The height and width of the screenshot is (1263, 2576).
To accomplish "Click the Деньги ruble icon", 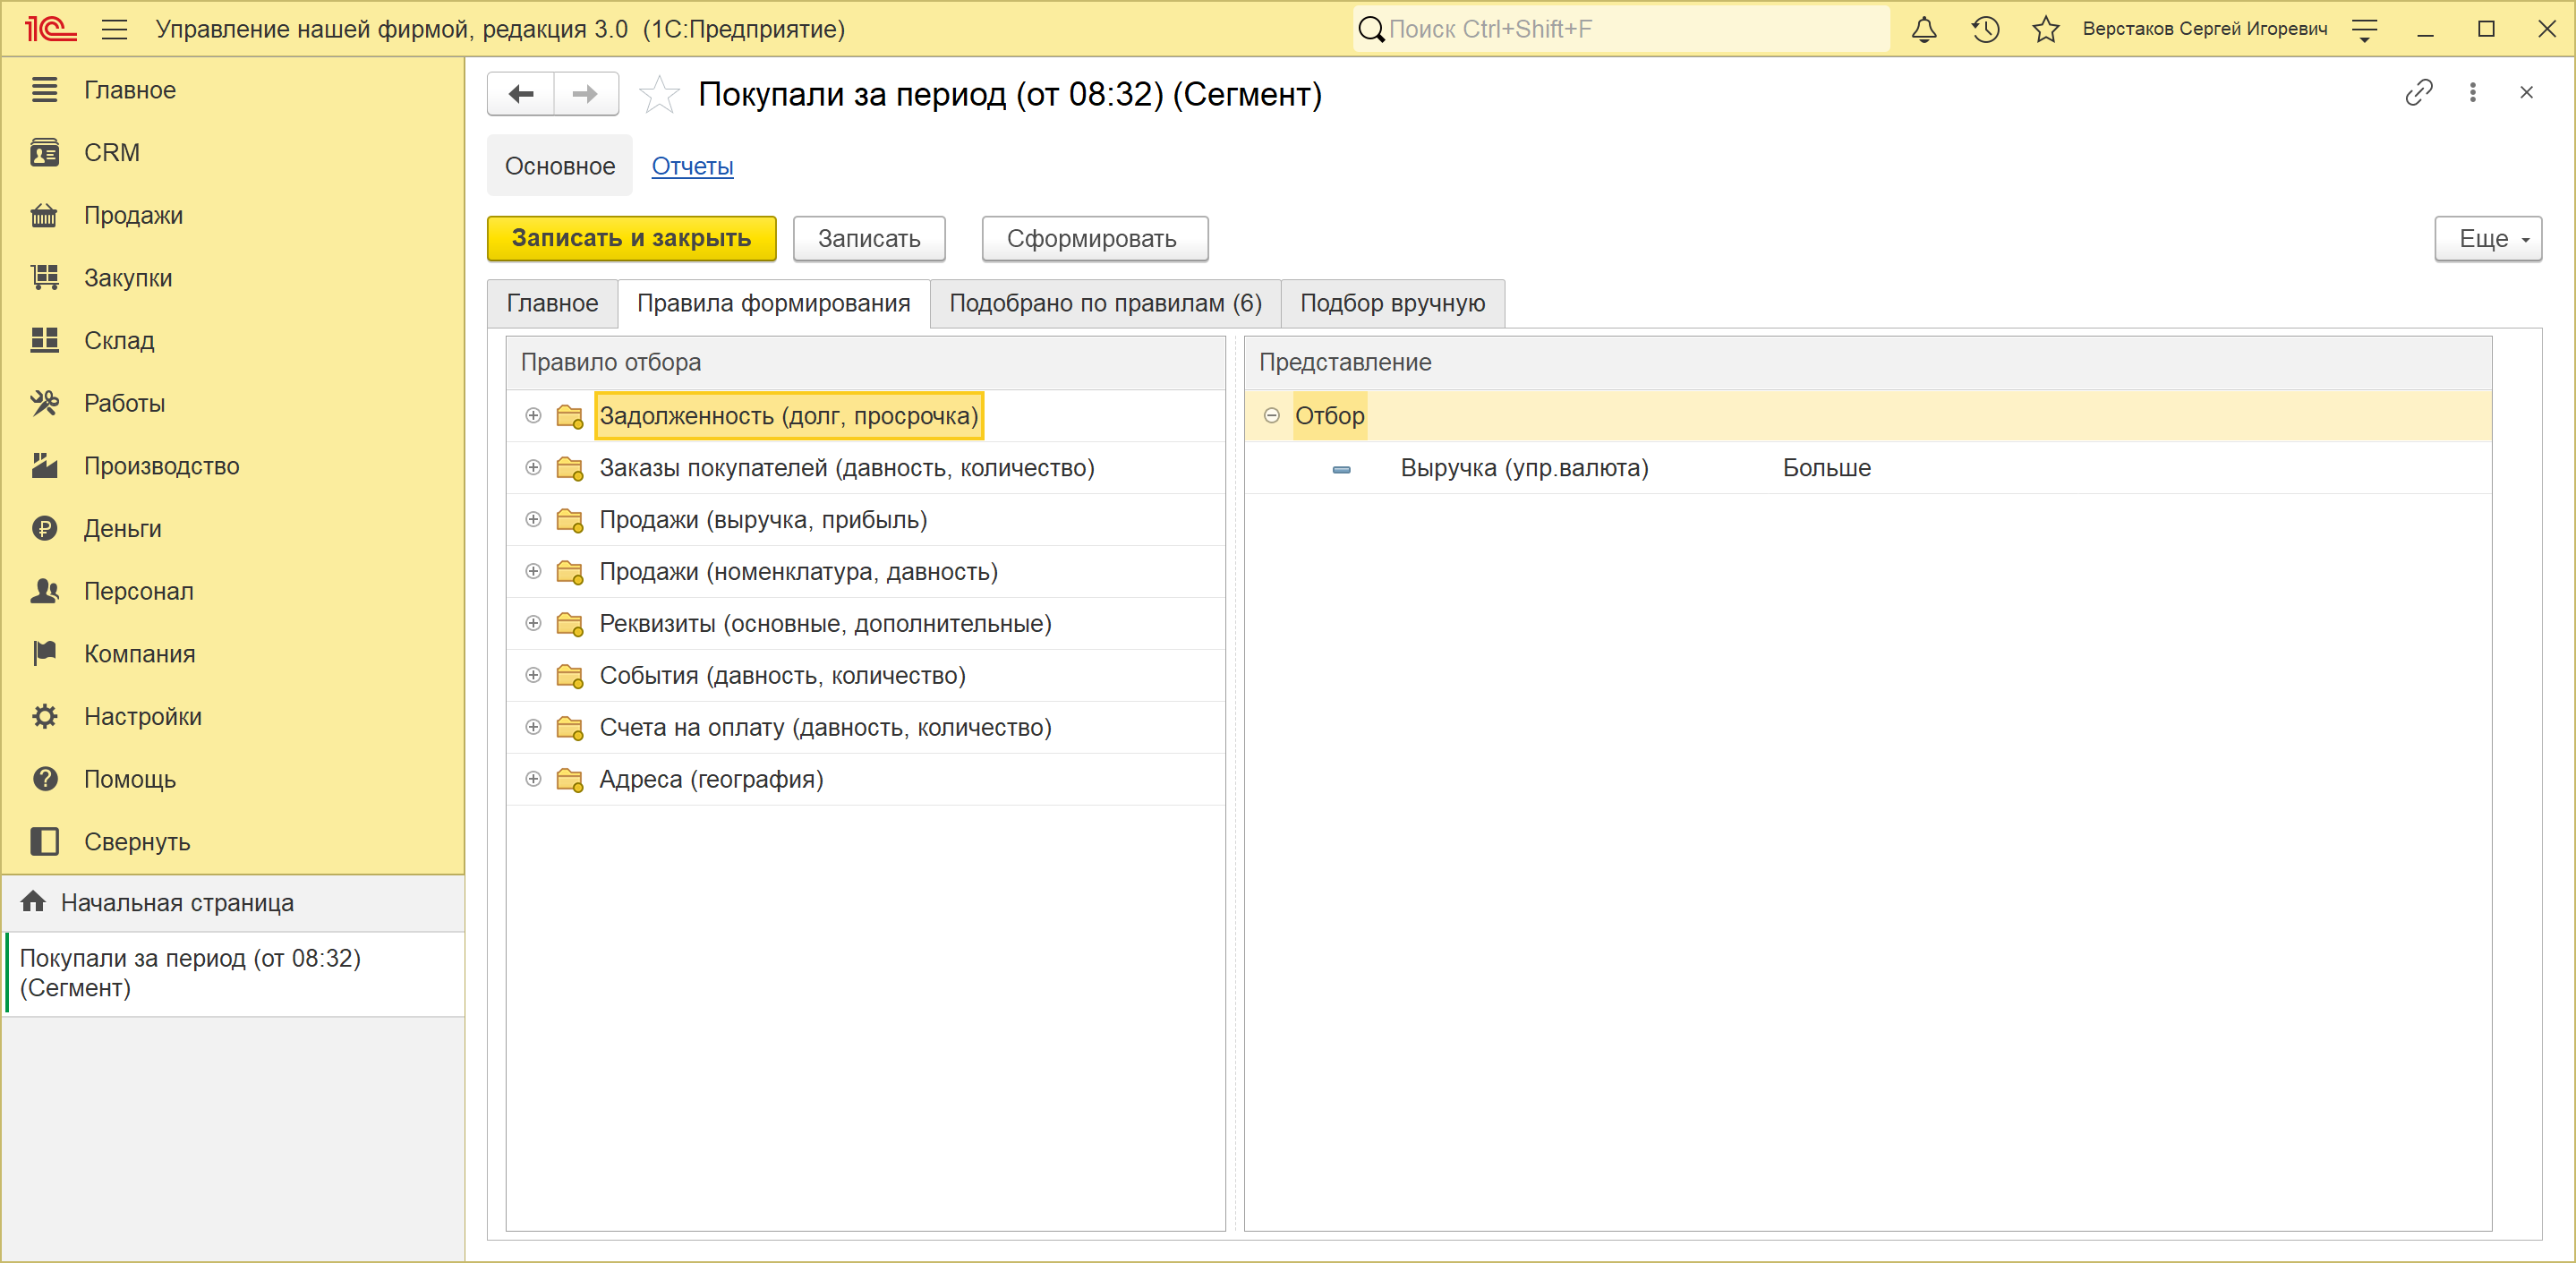I will (44, 529).
